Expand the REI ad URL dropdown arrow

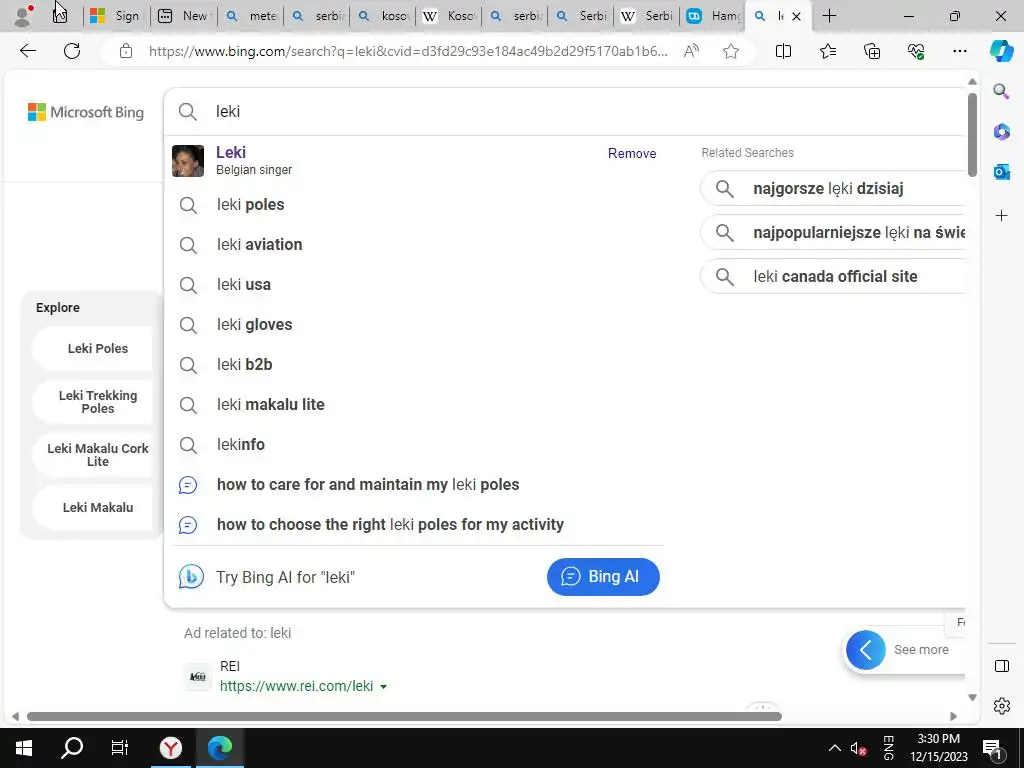[383, 686]
